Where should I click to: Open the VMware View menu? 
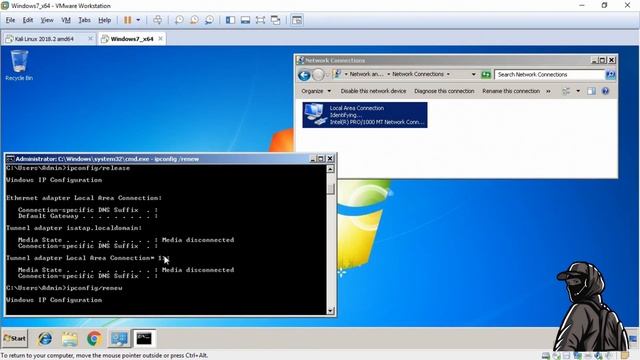(x=47, y=20)
